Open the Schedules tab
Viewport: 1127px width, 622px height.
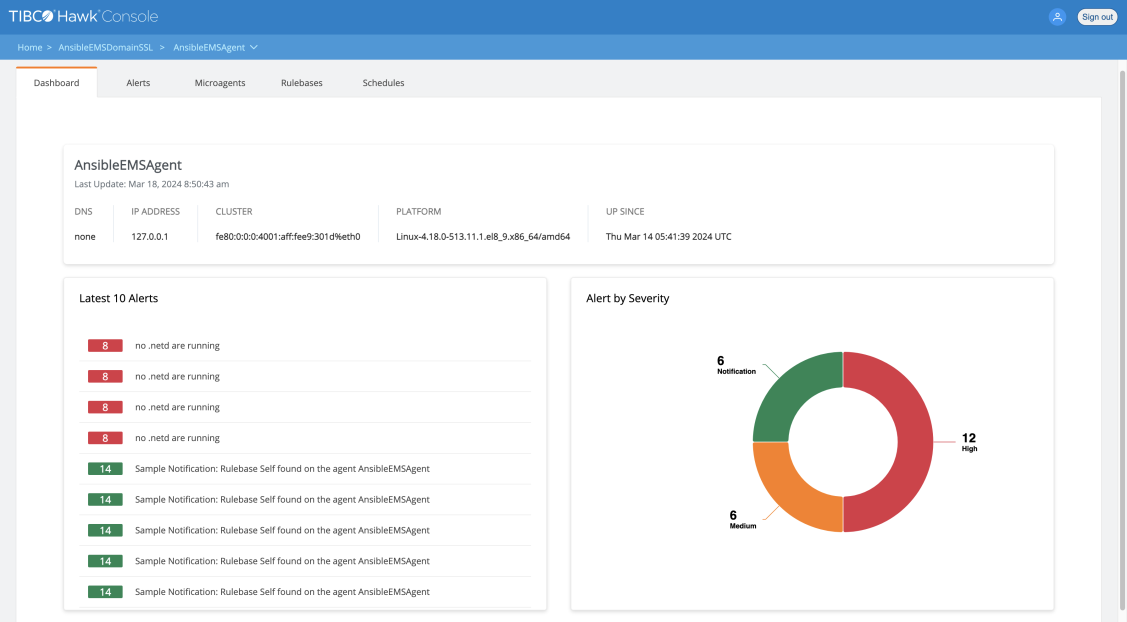tap(383, 83)
